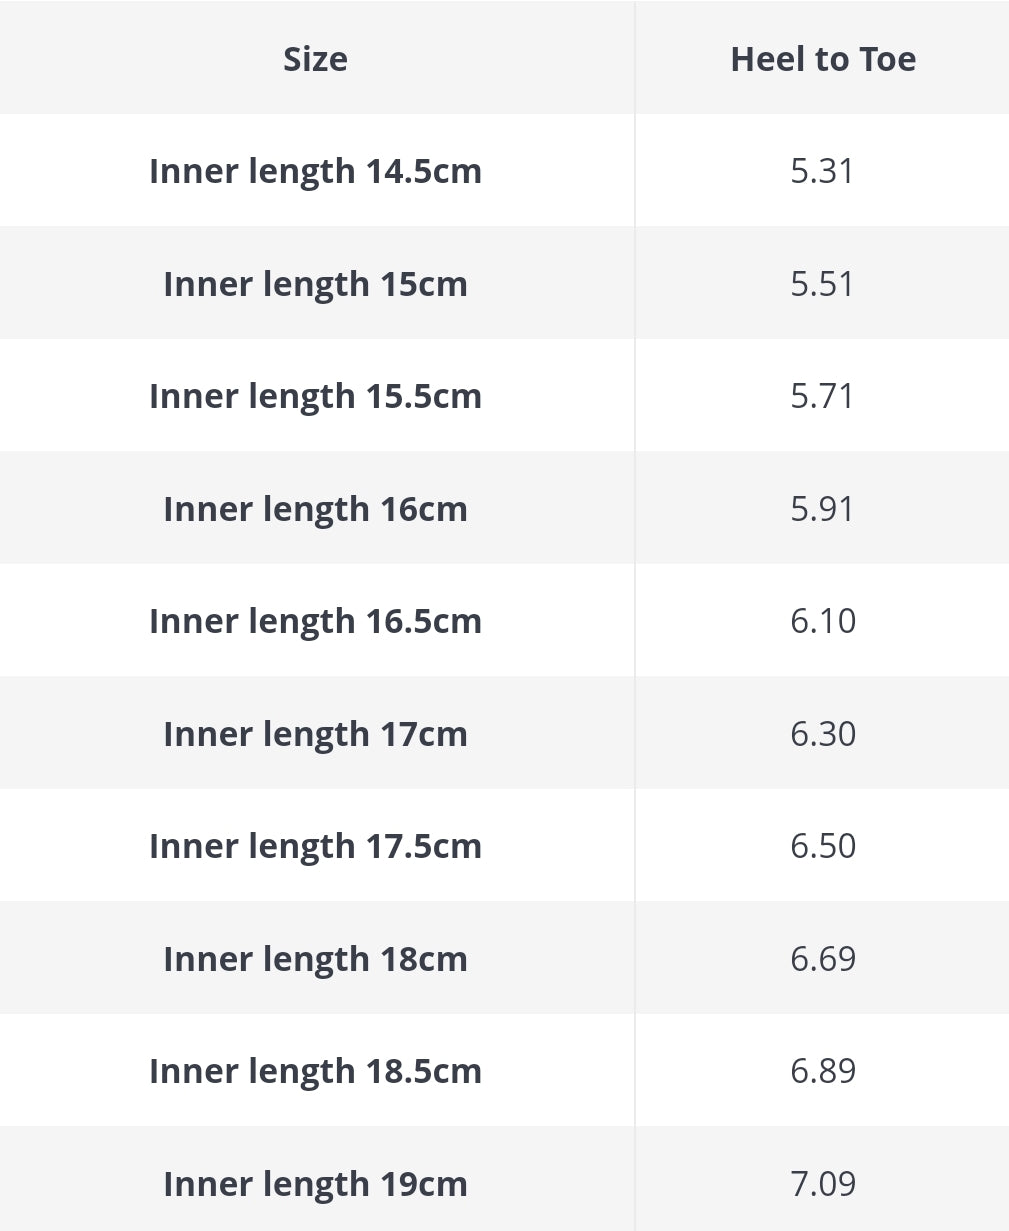This screenshot has height=1231, width=1009.
Task: Select the 5.91 measurement cell
Action: point(823,509)
